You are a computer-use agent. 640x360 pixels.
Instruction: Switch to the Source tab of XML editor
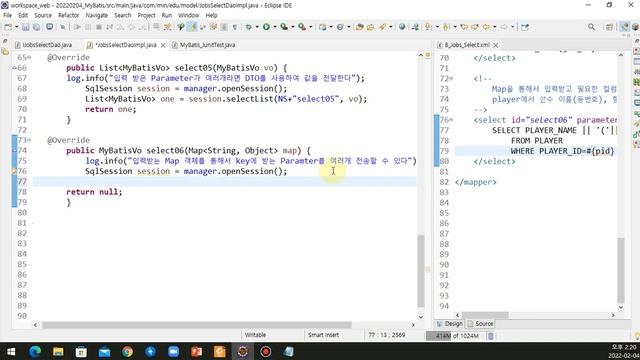[480, 324]
